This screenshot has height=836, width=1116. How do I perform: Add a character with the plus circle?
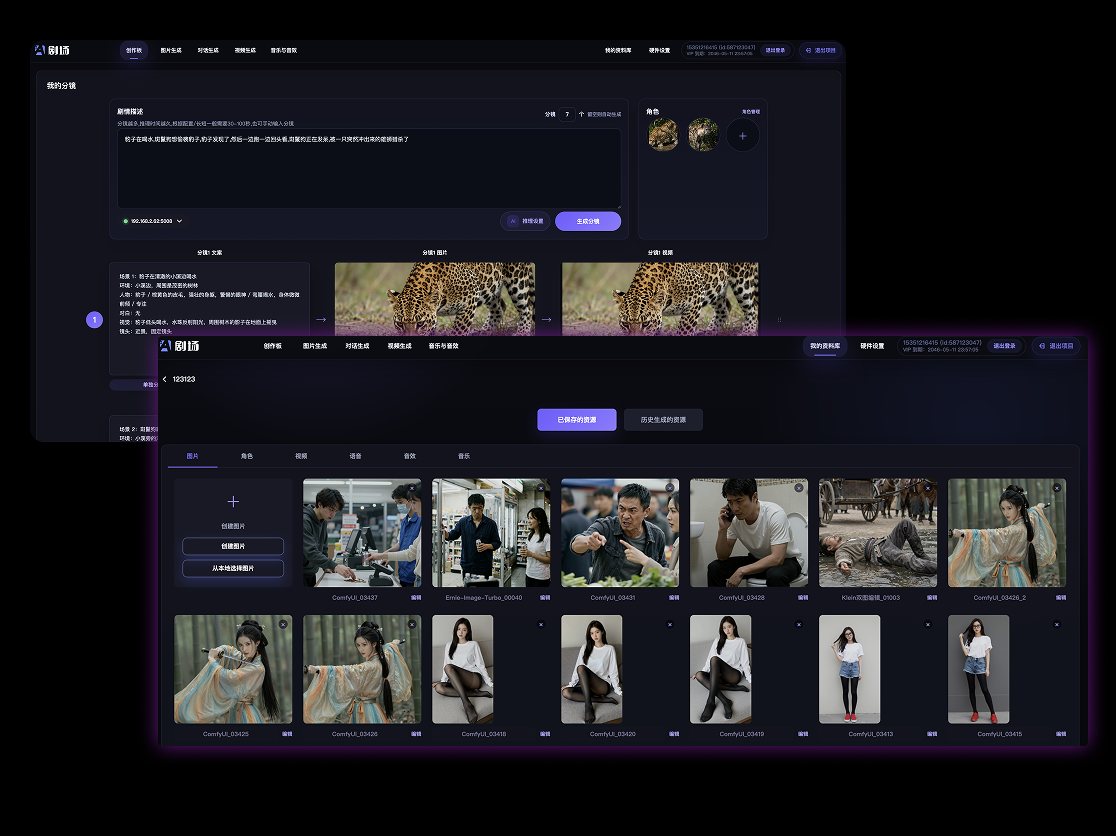pyautogui.click(x=742, y=135)
